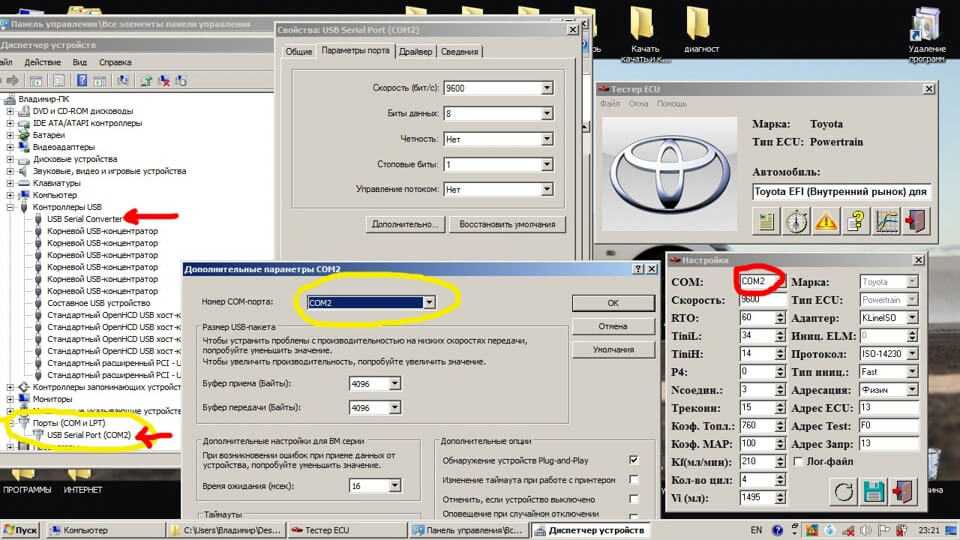
Task: Expand the Скорость (бит/с) dropdown
Action: 546,88
